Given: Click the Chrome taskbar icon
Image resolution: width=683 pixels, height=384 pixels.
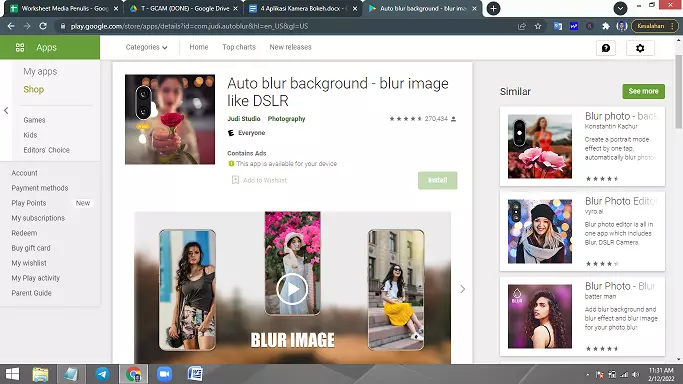Looking at the screenshot, I should (x=134, y=374).
